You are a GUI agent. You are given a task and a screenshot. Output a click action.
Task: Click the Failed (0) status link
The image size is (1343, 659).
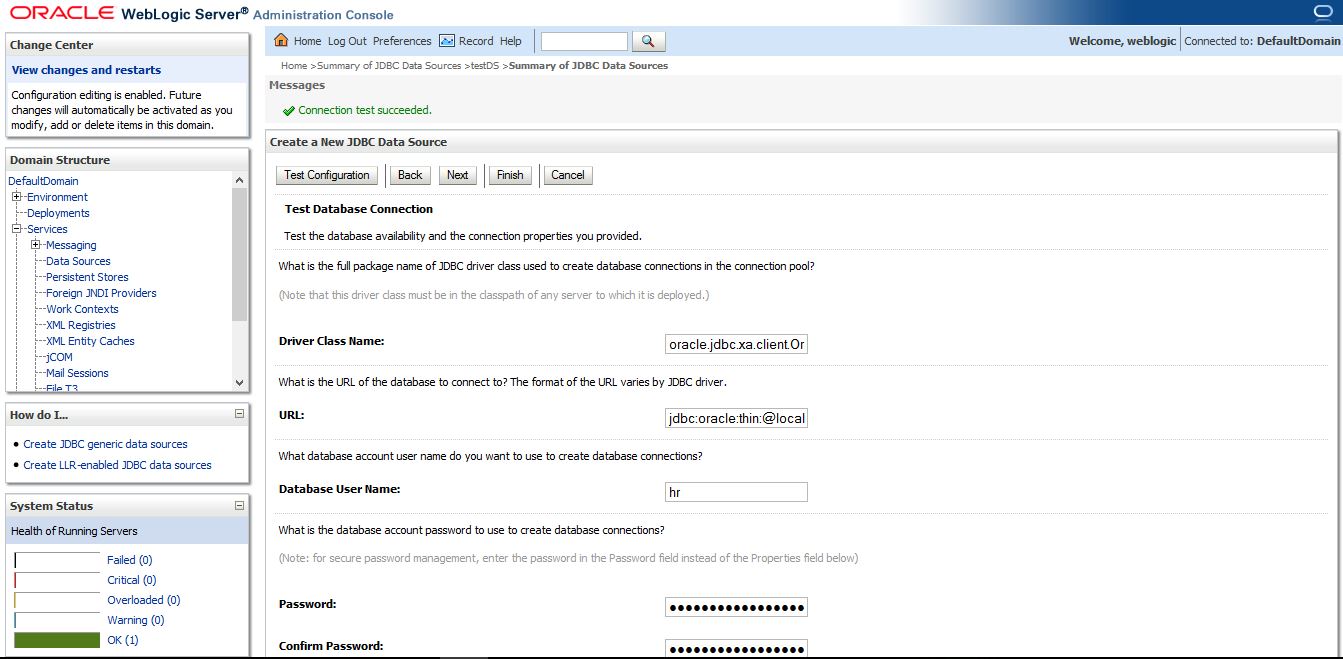pos(129,560)
